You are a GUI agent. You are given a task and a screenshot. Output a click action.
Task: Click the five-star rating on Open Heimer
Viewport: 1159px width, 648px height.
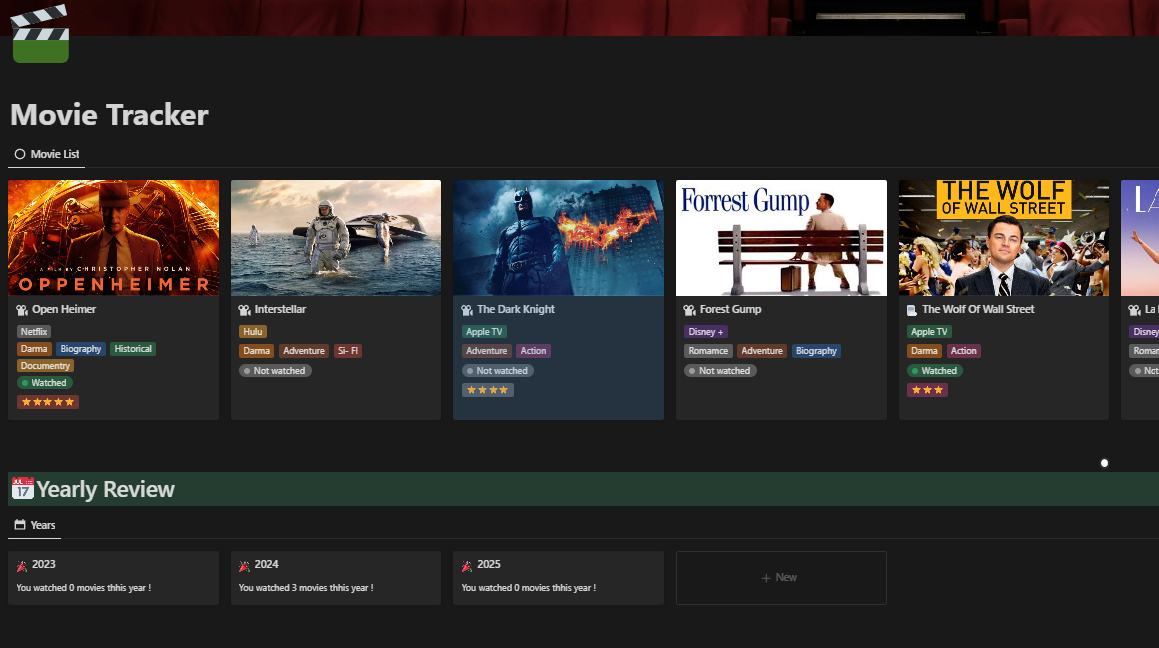[47, 401]
